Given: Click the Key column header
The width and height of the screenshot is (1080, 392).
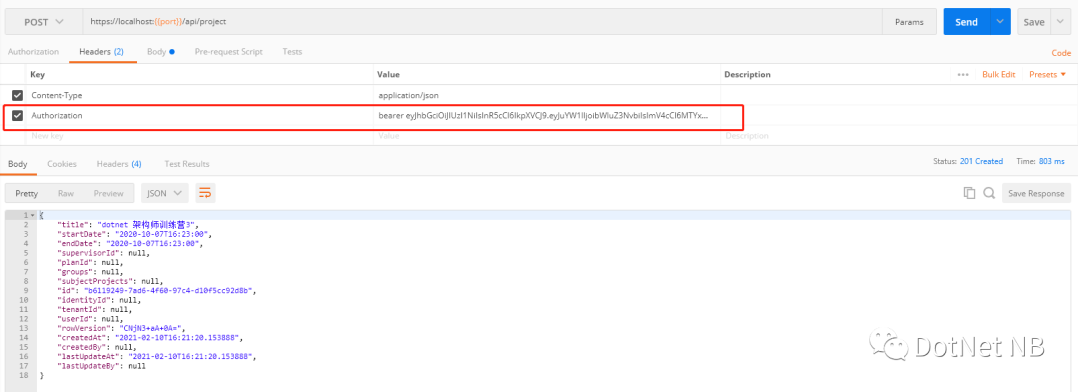Looking at the screenshot, I should coord(38,74).
